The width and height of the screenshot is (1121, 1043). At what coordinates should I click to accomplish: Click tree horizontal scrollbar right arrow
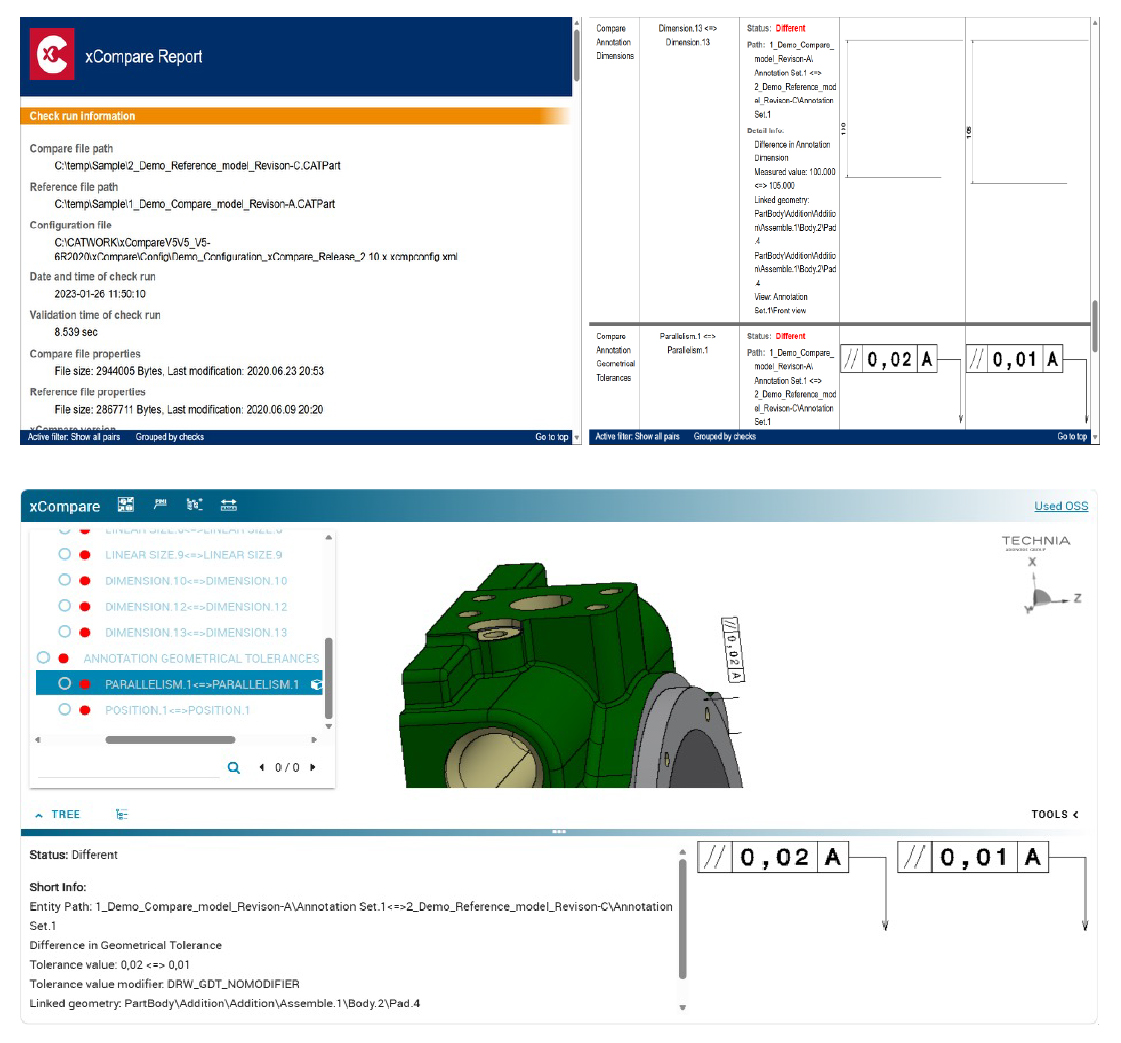click(313, 740)
